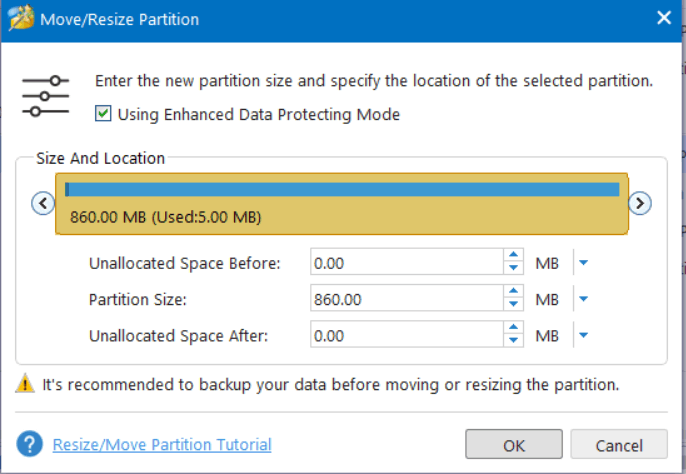The height and width of the screenshot is (474, 686).
Task: Open the Resize/Move Partition Tutorial link
Action: (162, 444)
